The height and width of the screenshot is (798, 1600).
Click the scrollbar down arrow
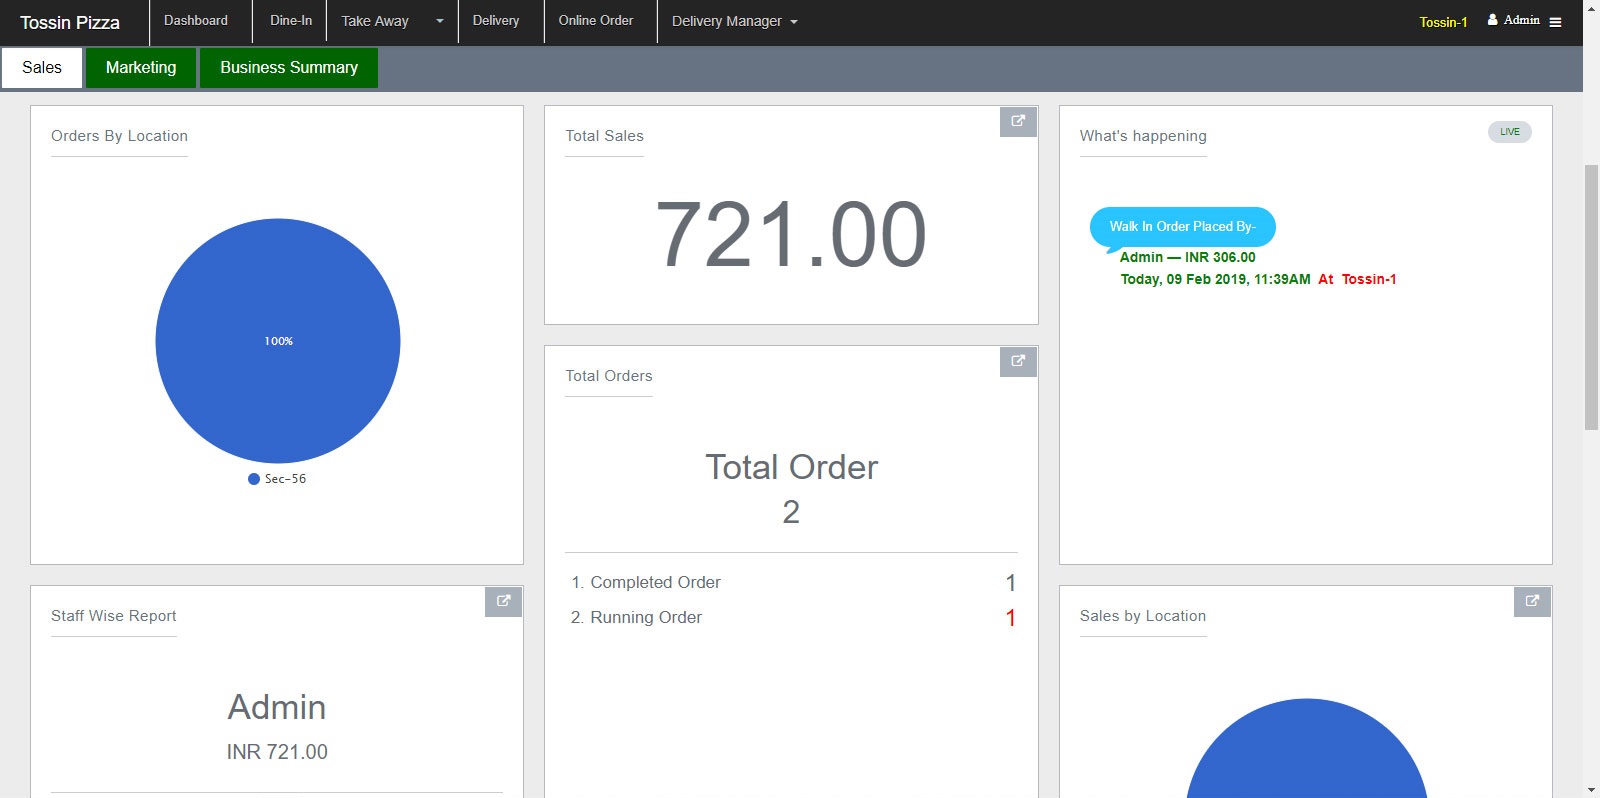click(x=1591, y=789)
